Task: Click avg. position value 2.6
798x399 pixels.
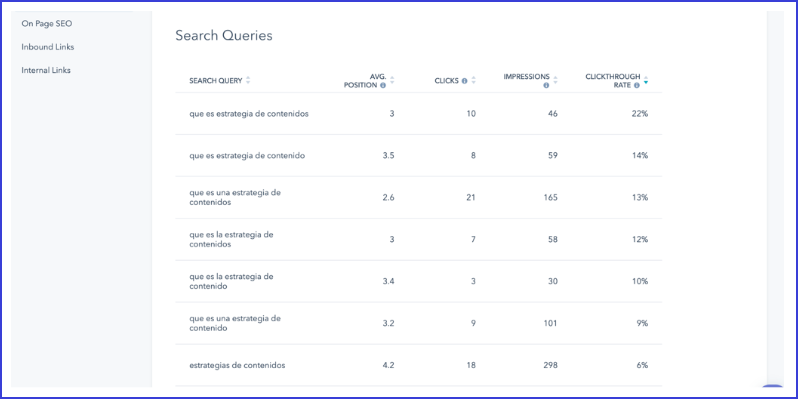Action: coord(388,197)
